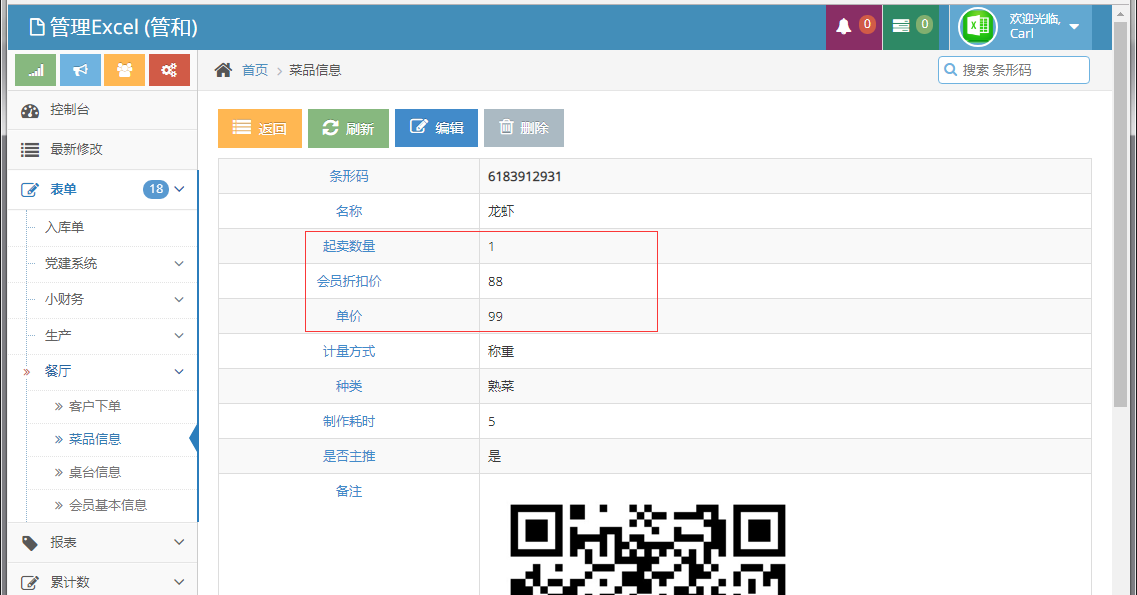Expand the 小财务 submenu chevron
Screen dimensions: 1137x595
[x=179, y=299]
